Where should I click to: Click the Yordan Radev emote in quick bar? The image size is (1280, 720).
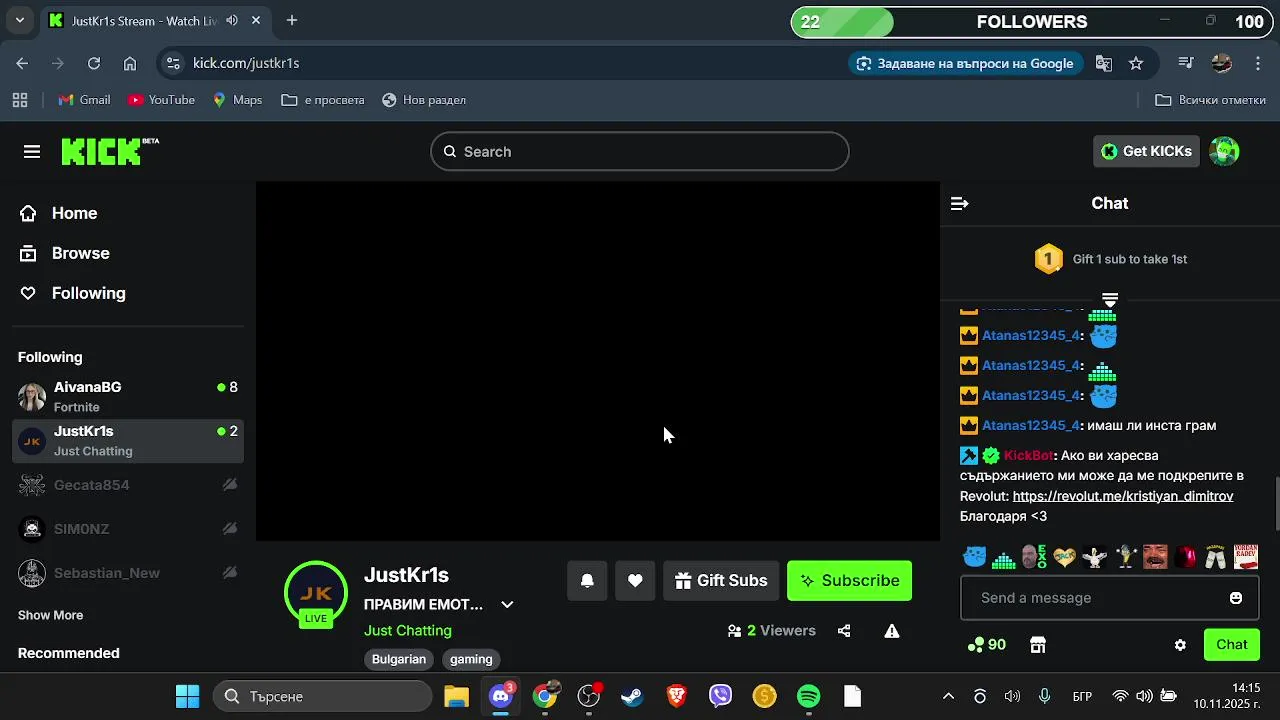(1246, 557)
